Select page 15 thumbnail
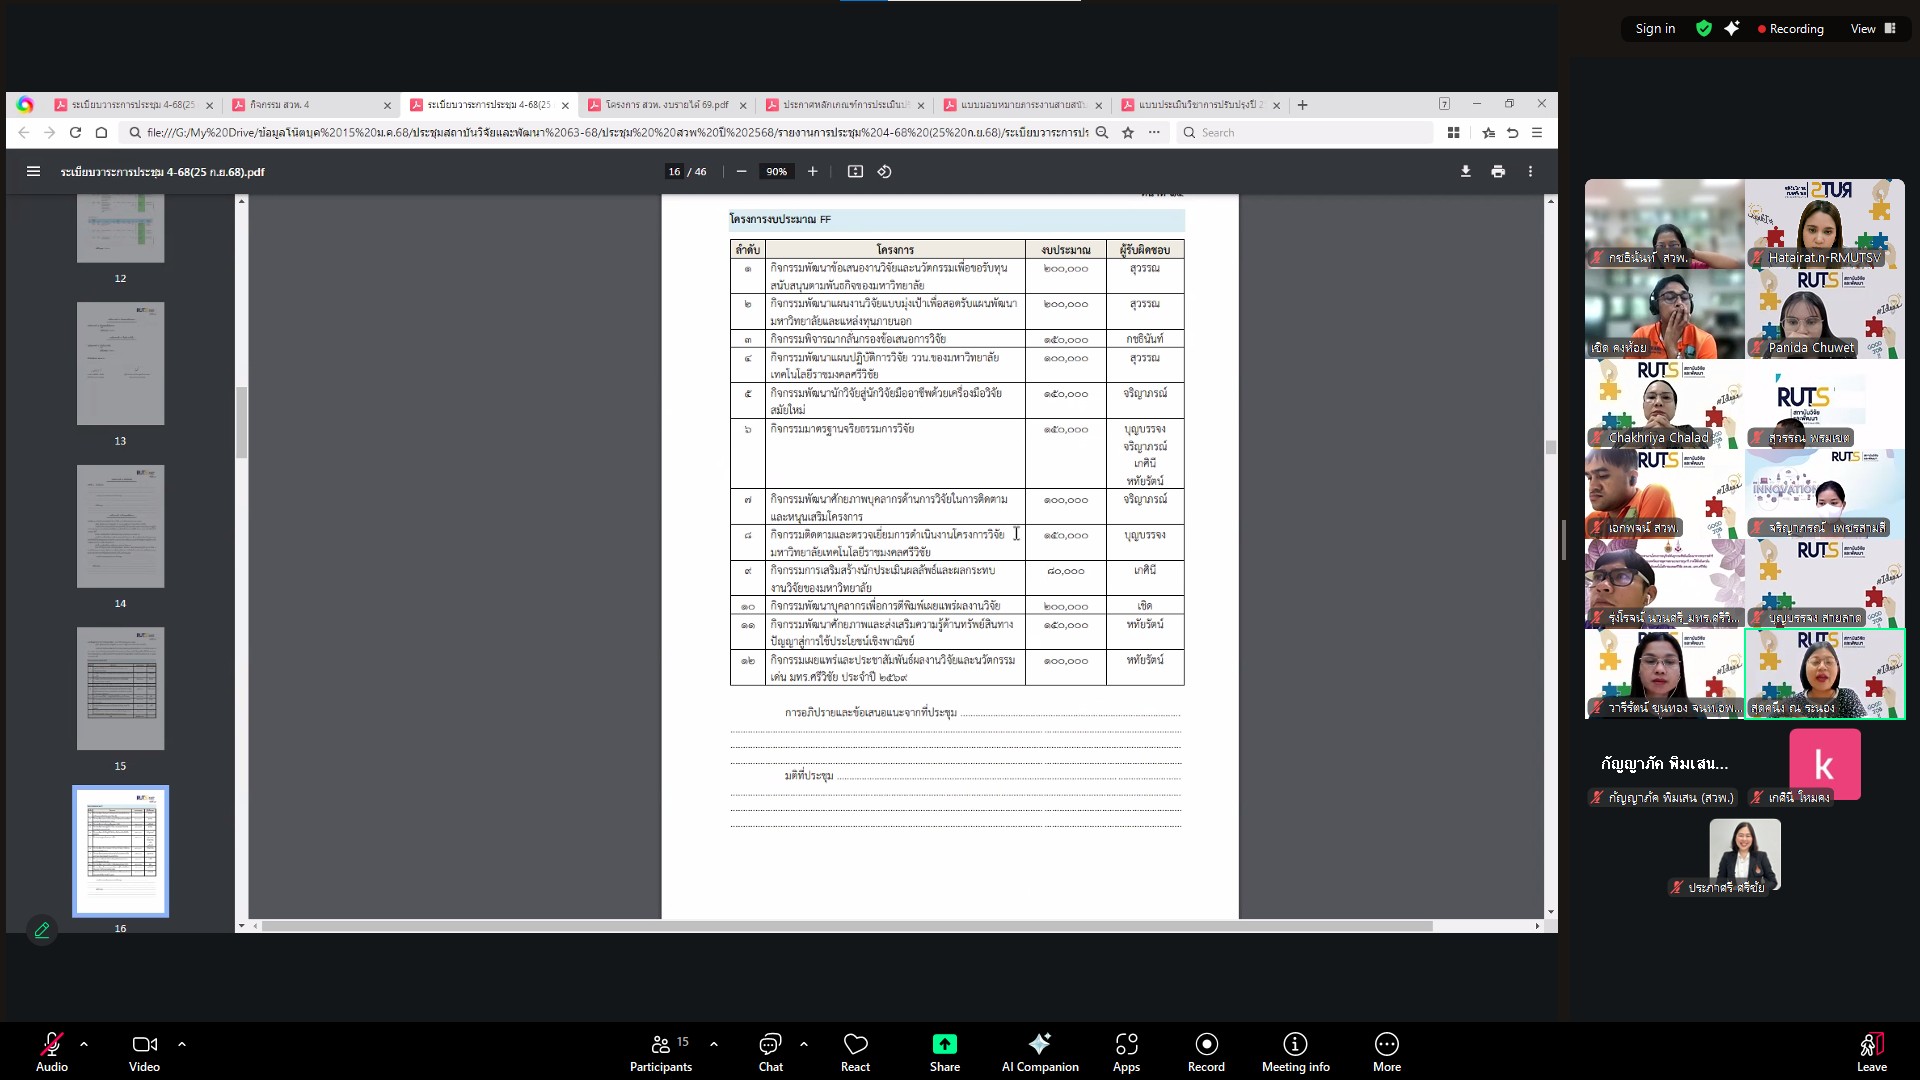Viewport: 1920px width, 1080px height. 120,689
